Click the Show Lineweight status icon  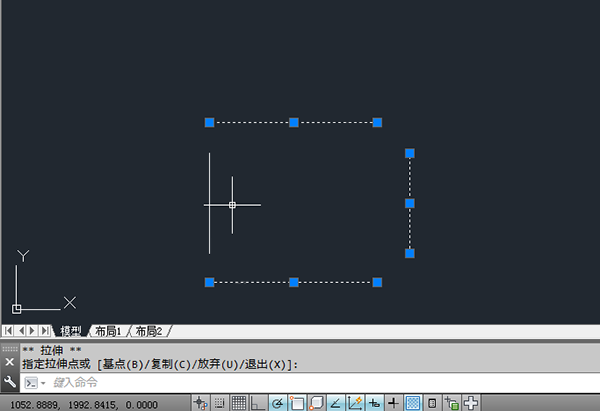pos(393,403)
